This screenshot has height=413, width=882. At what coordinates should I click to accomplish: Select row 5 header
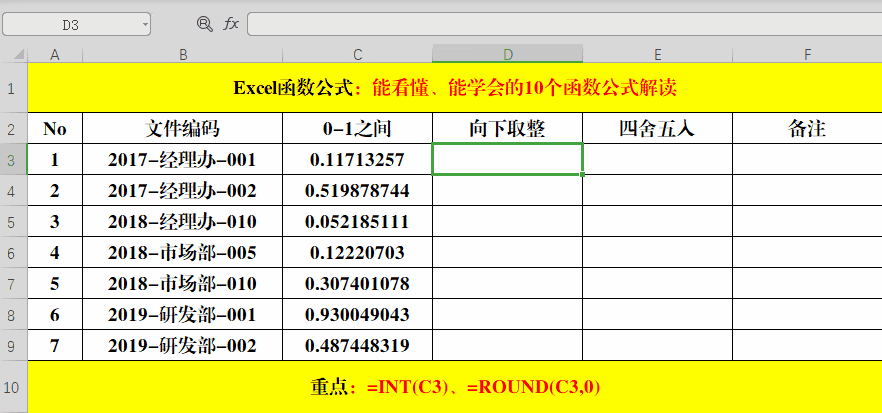[x=14, y=221]
